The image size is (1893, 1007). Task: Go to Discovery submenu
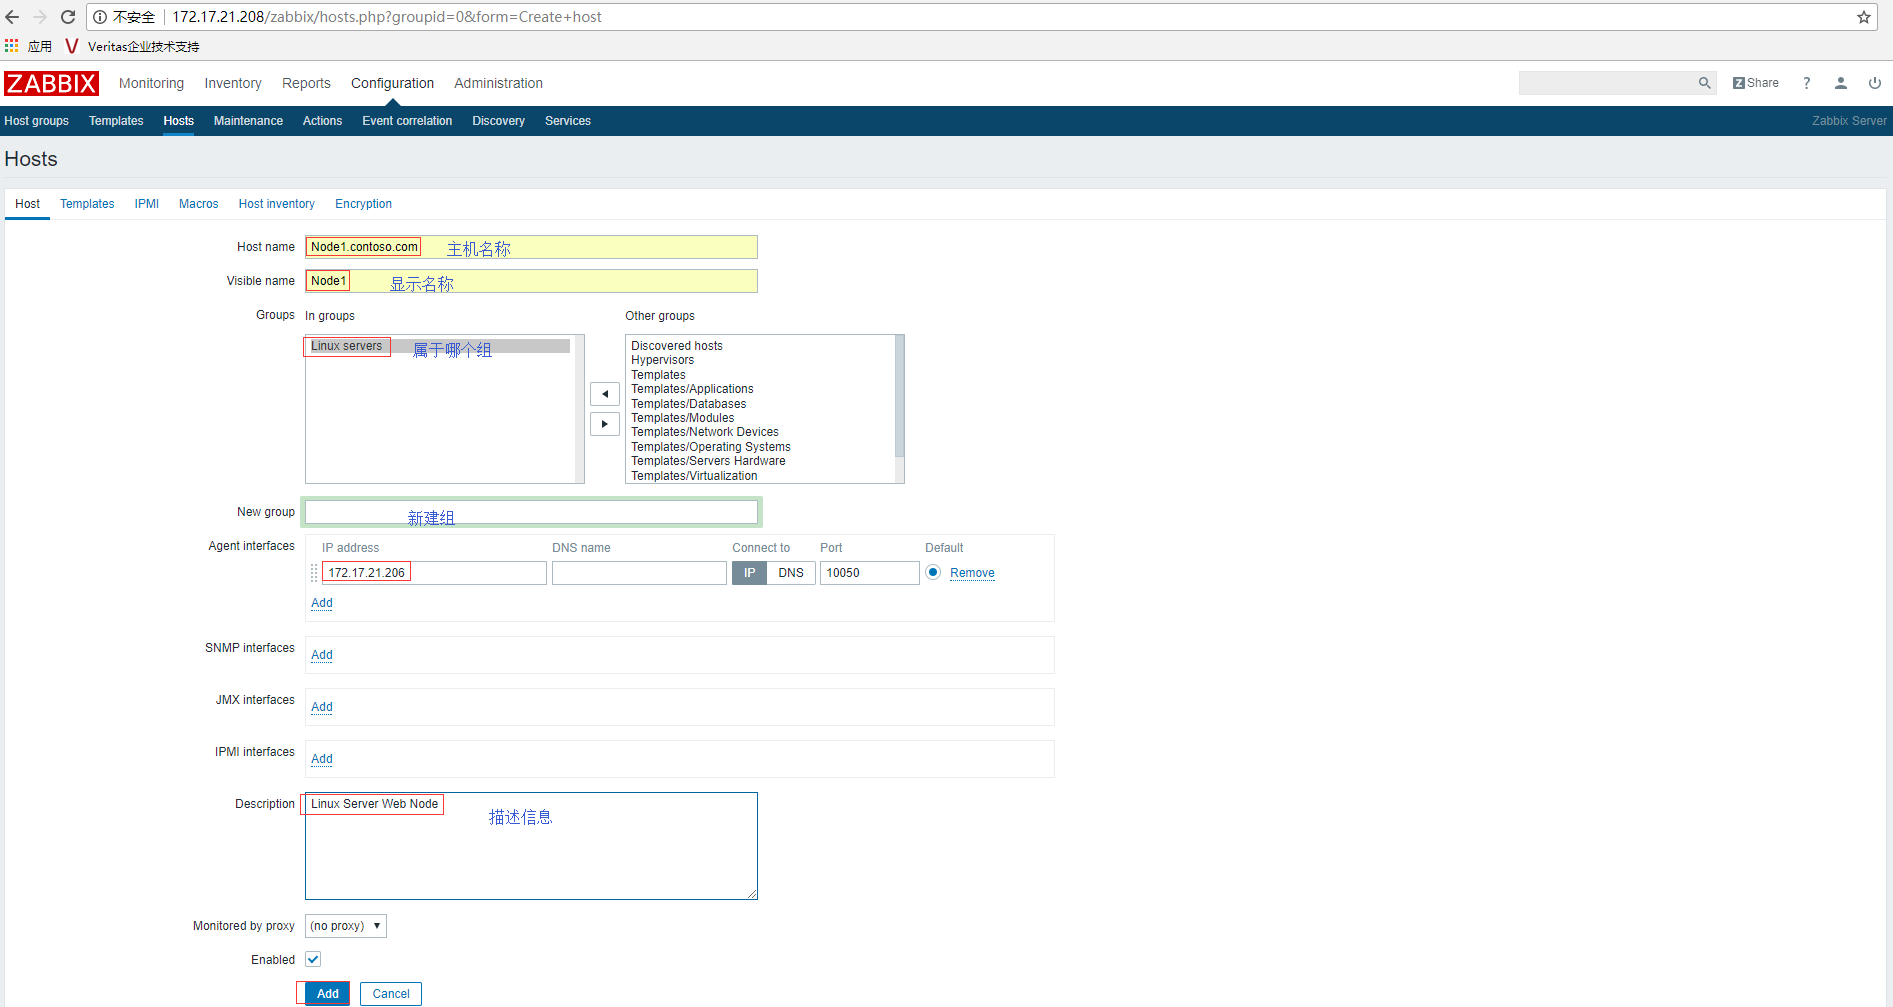(498, 121)
